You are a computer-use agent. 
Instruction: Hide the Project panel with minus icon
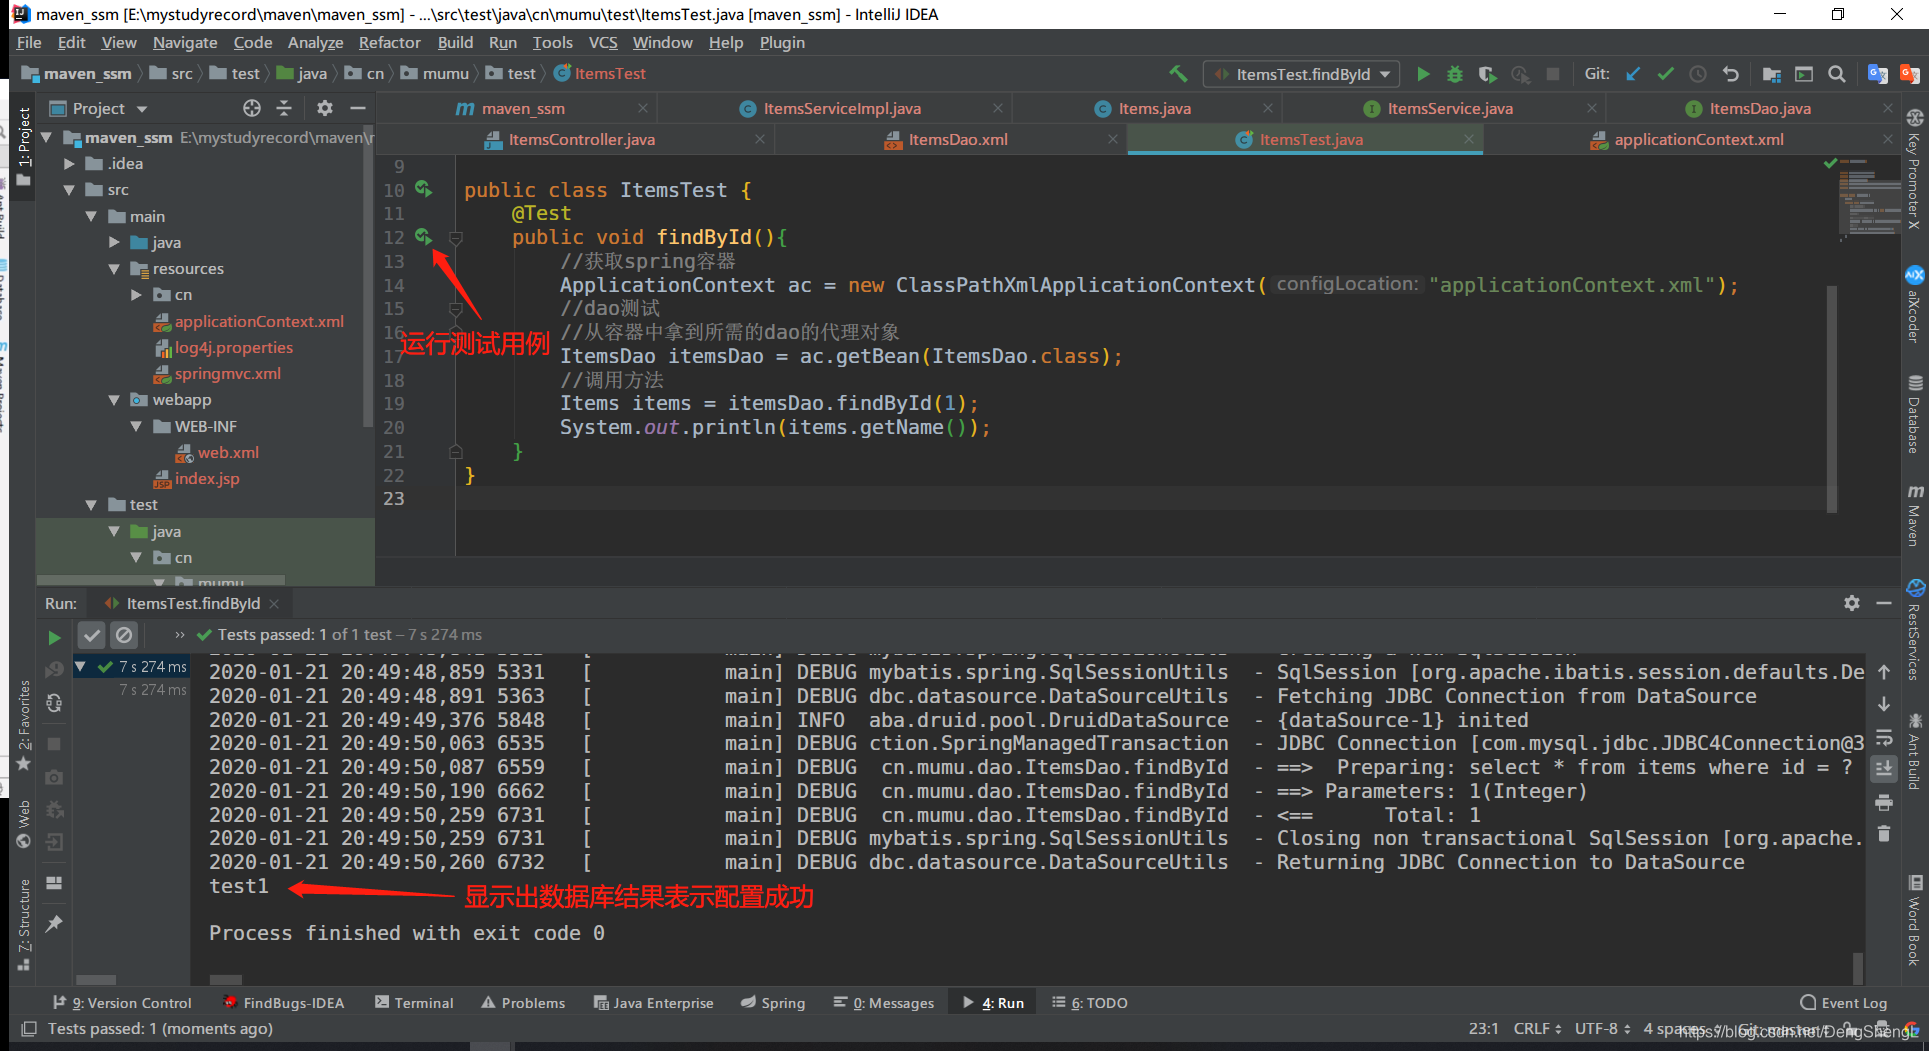(x=358, y=108)
